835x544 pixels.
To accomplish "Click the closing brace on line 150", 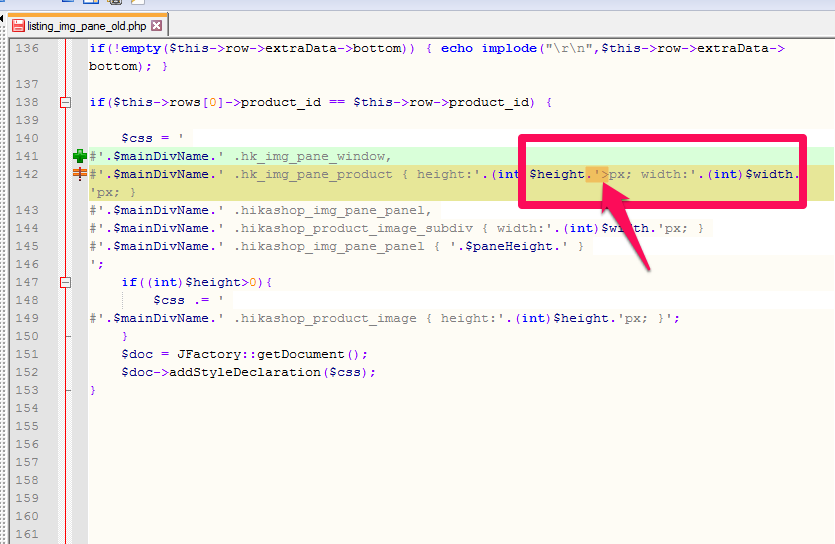I will pos(125,336).
